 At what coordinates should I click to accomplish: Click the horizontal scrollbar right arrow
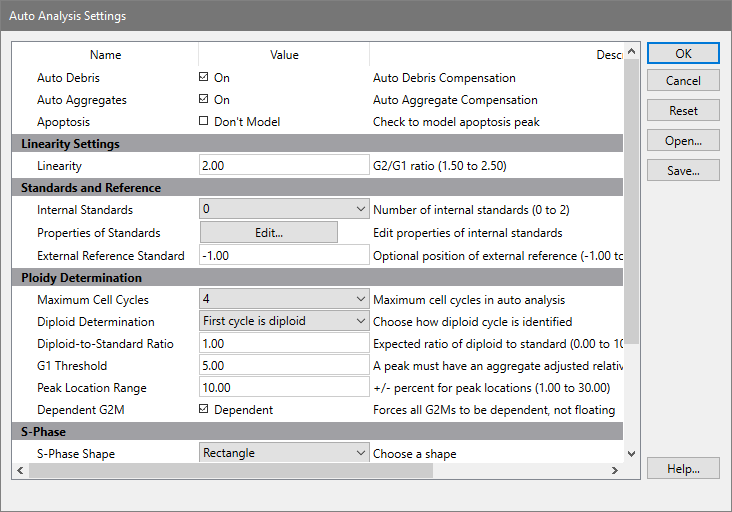(x=615, y=470)
